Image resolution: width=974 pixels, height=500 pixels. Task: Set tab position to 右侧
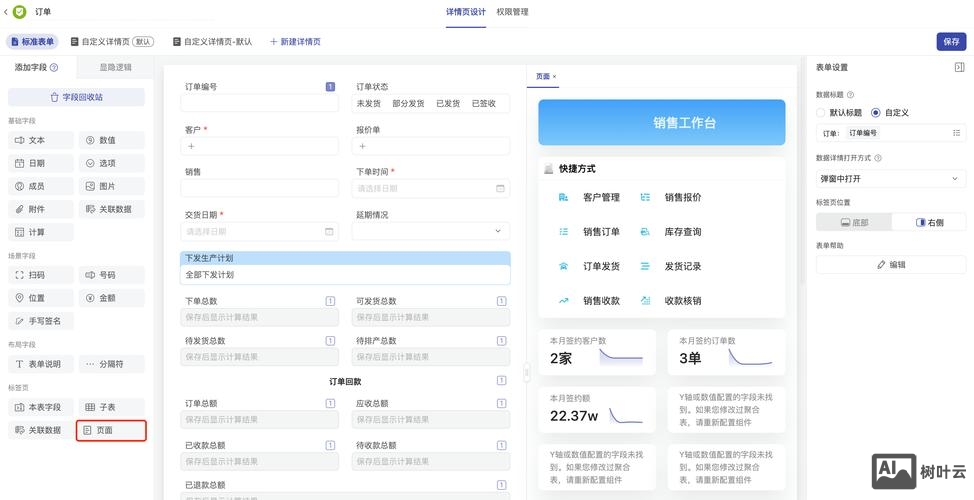point(929,222)
